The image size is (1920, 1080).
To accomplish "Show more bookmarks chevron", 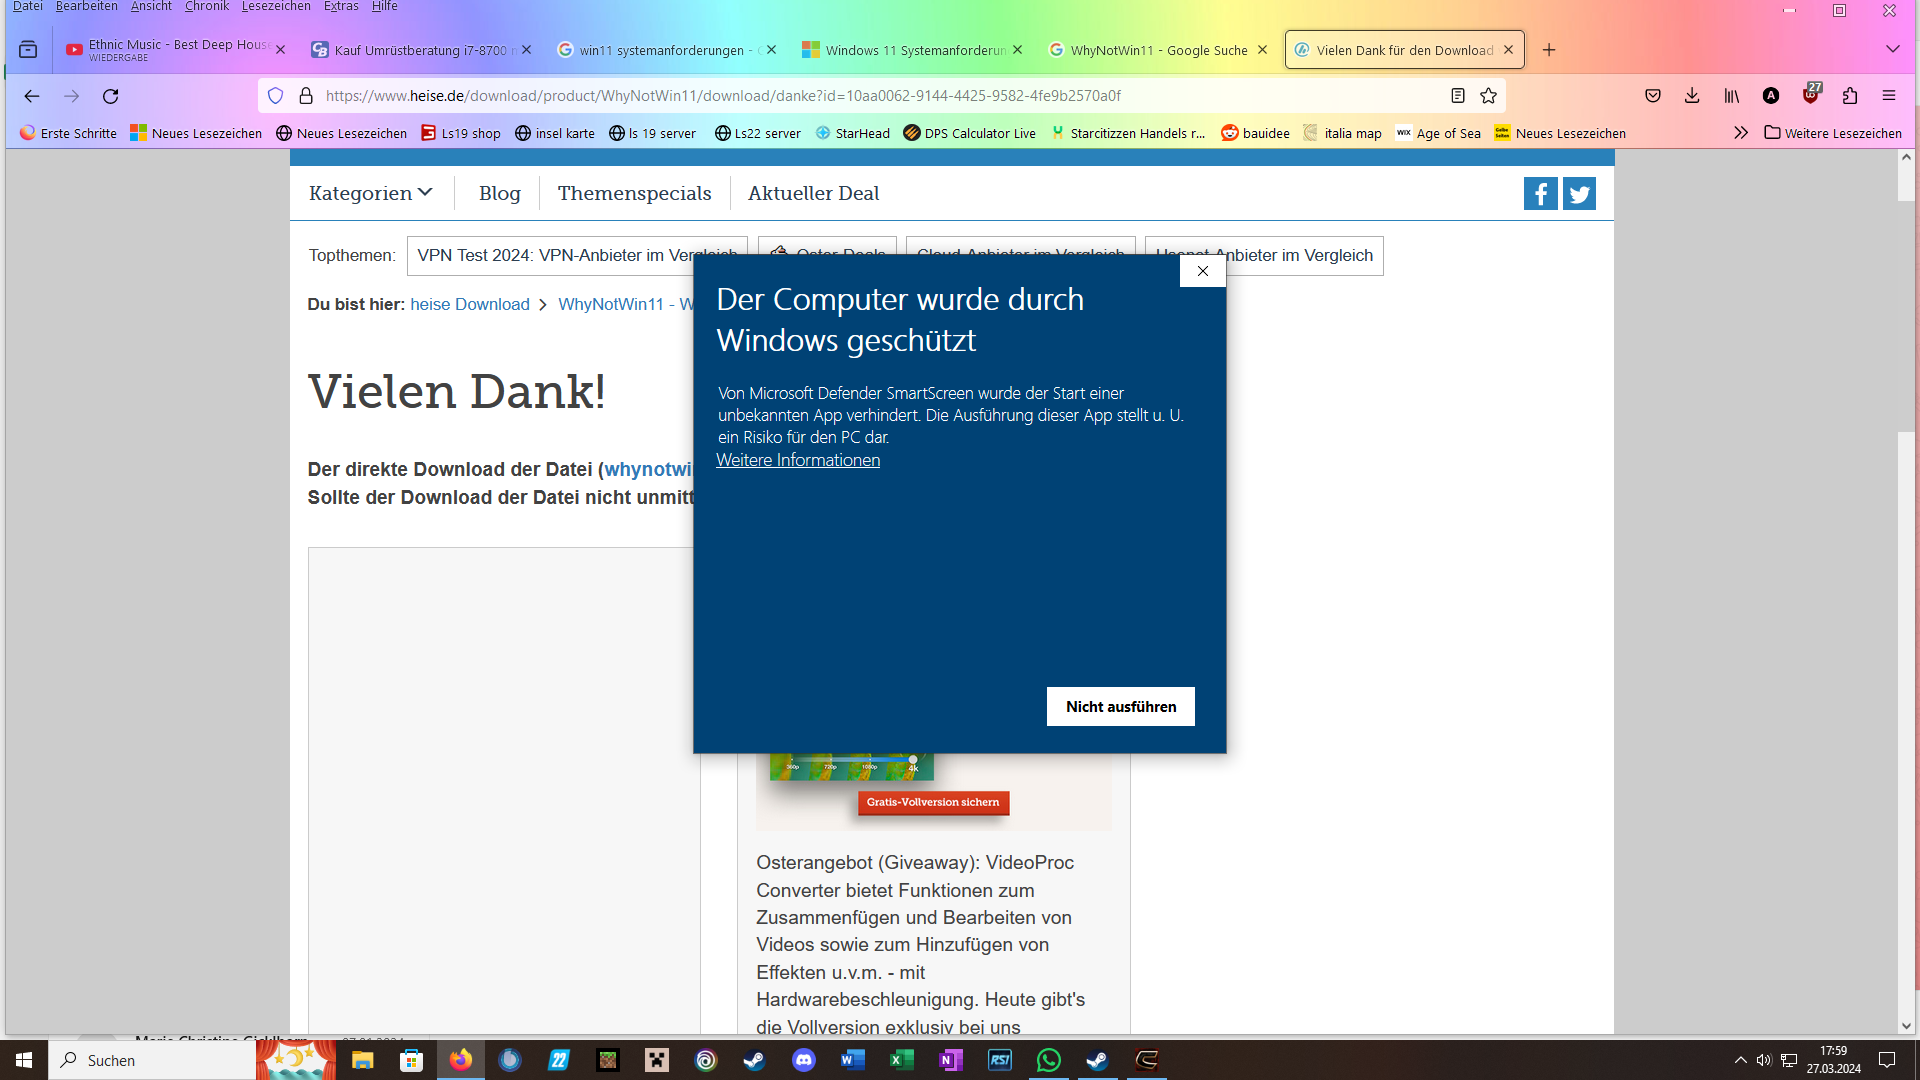I will [1741, 133].
